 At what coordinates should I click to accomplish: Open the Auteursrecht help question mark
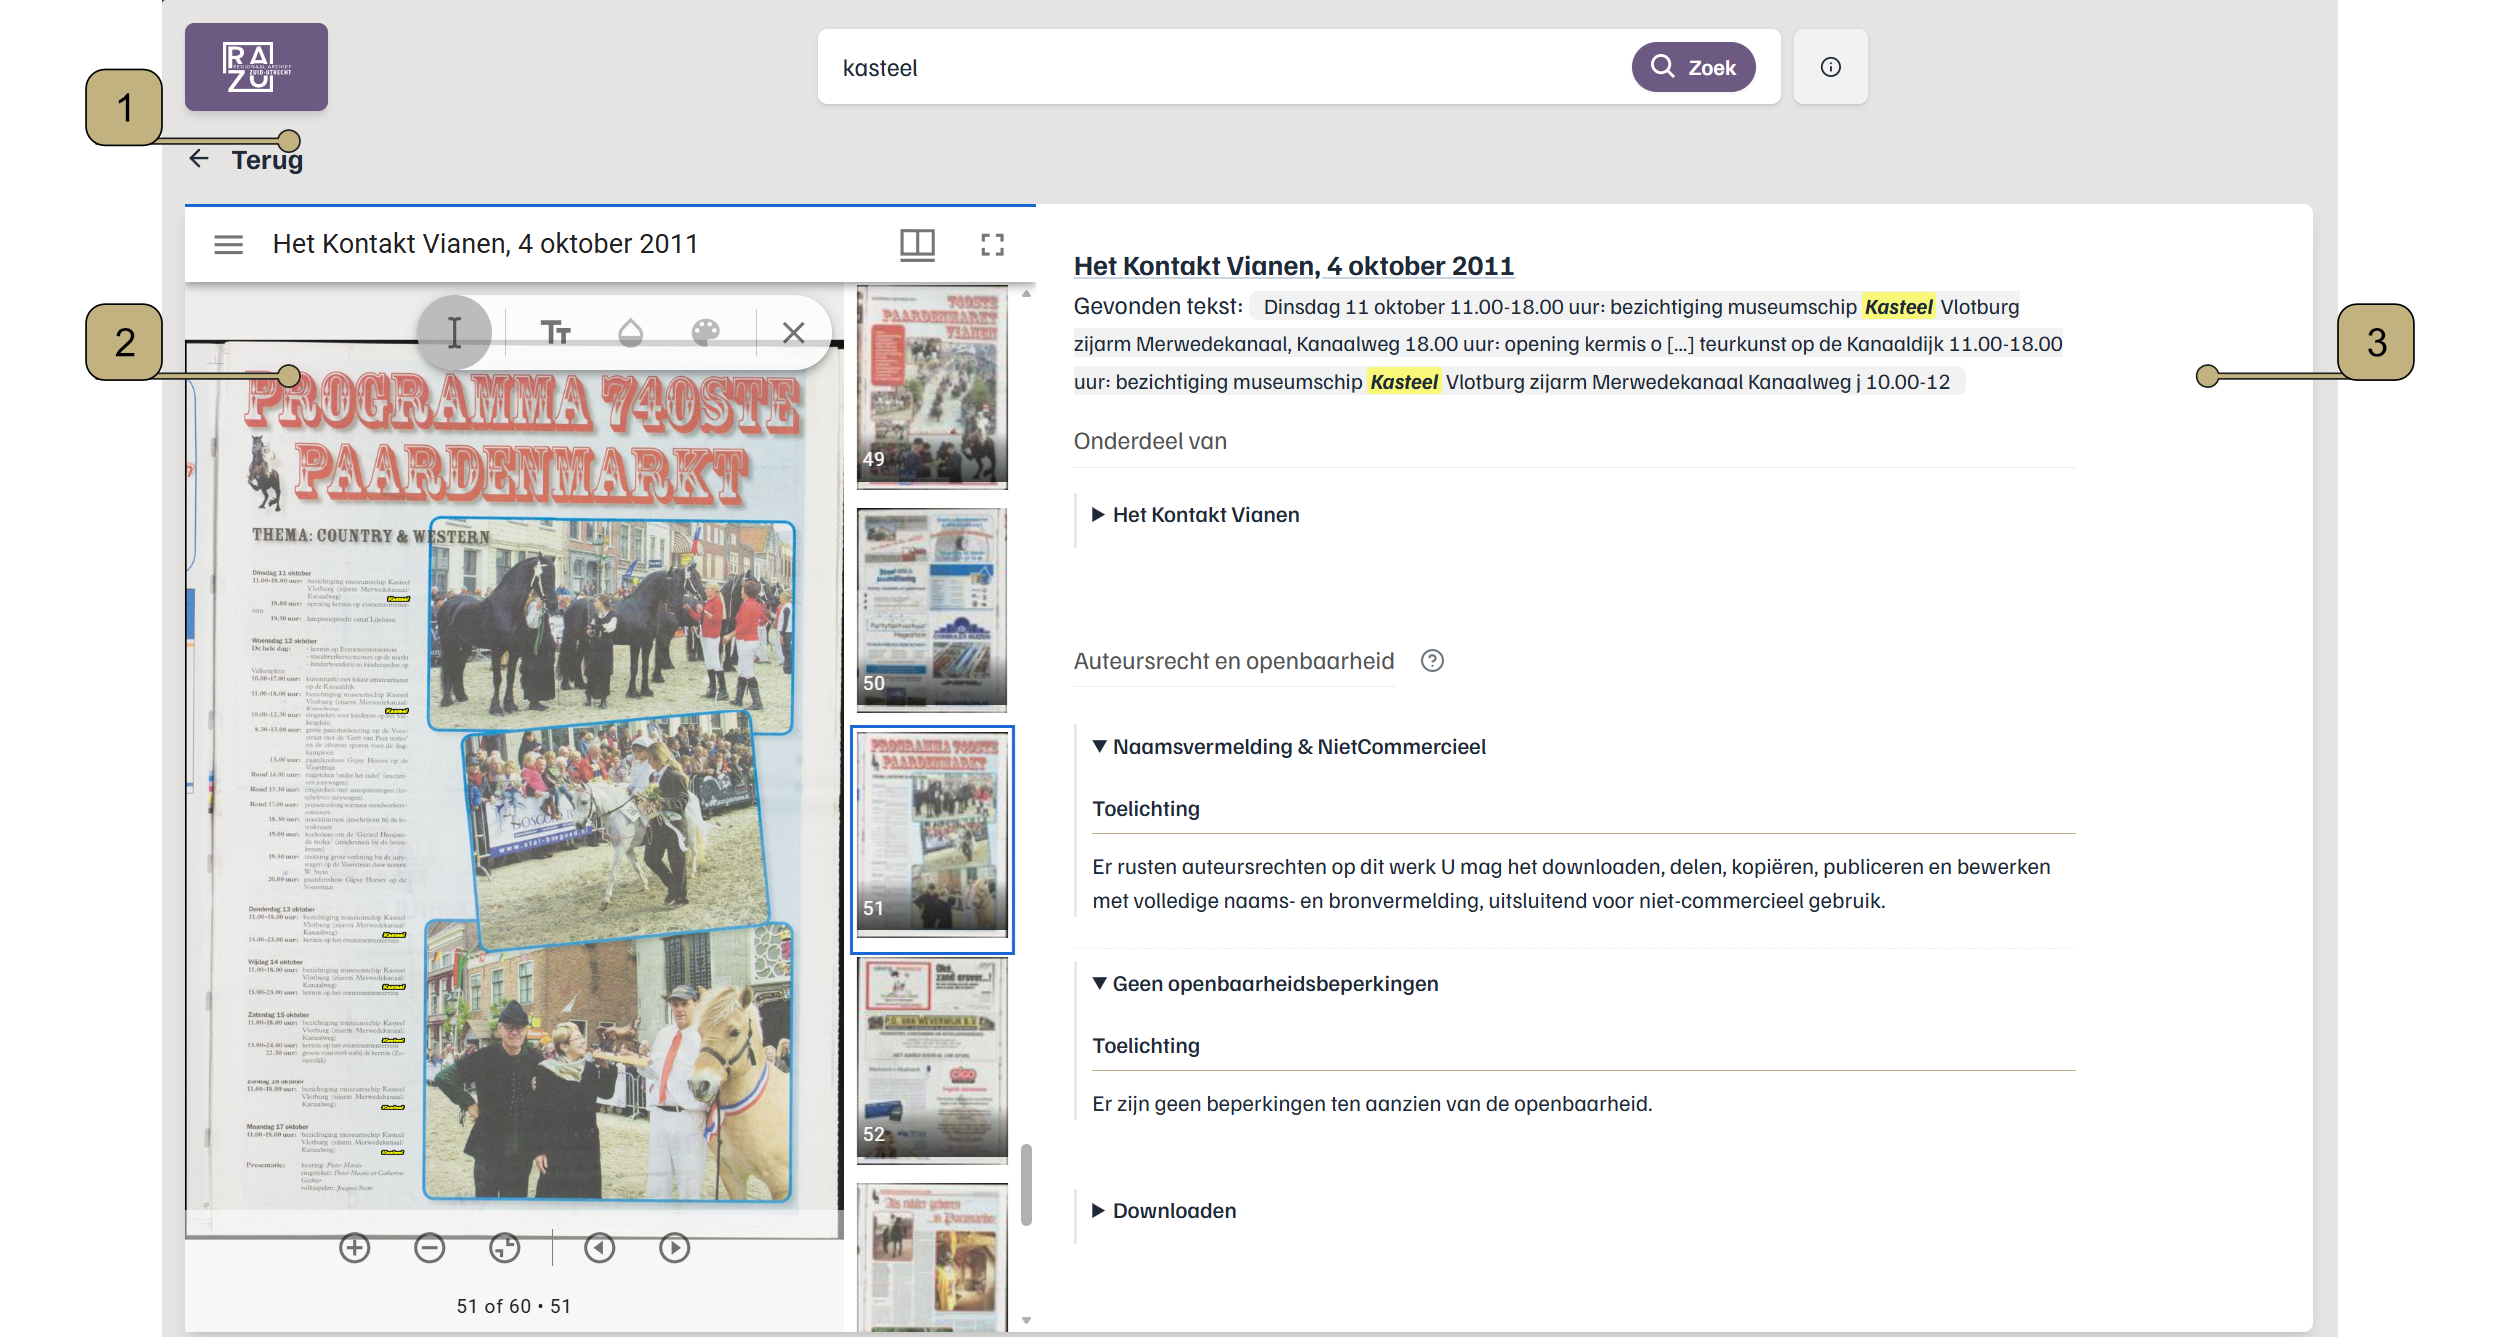(1433, 660)
